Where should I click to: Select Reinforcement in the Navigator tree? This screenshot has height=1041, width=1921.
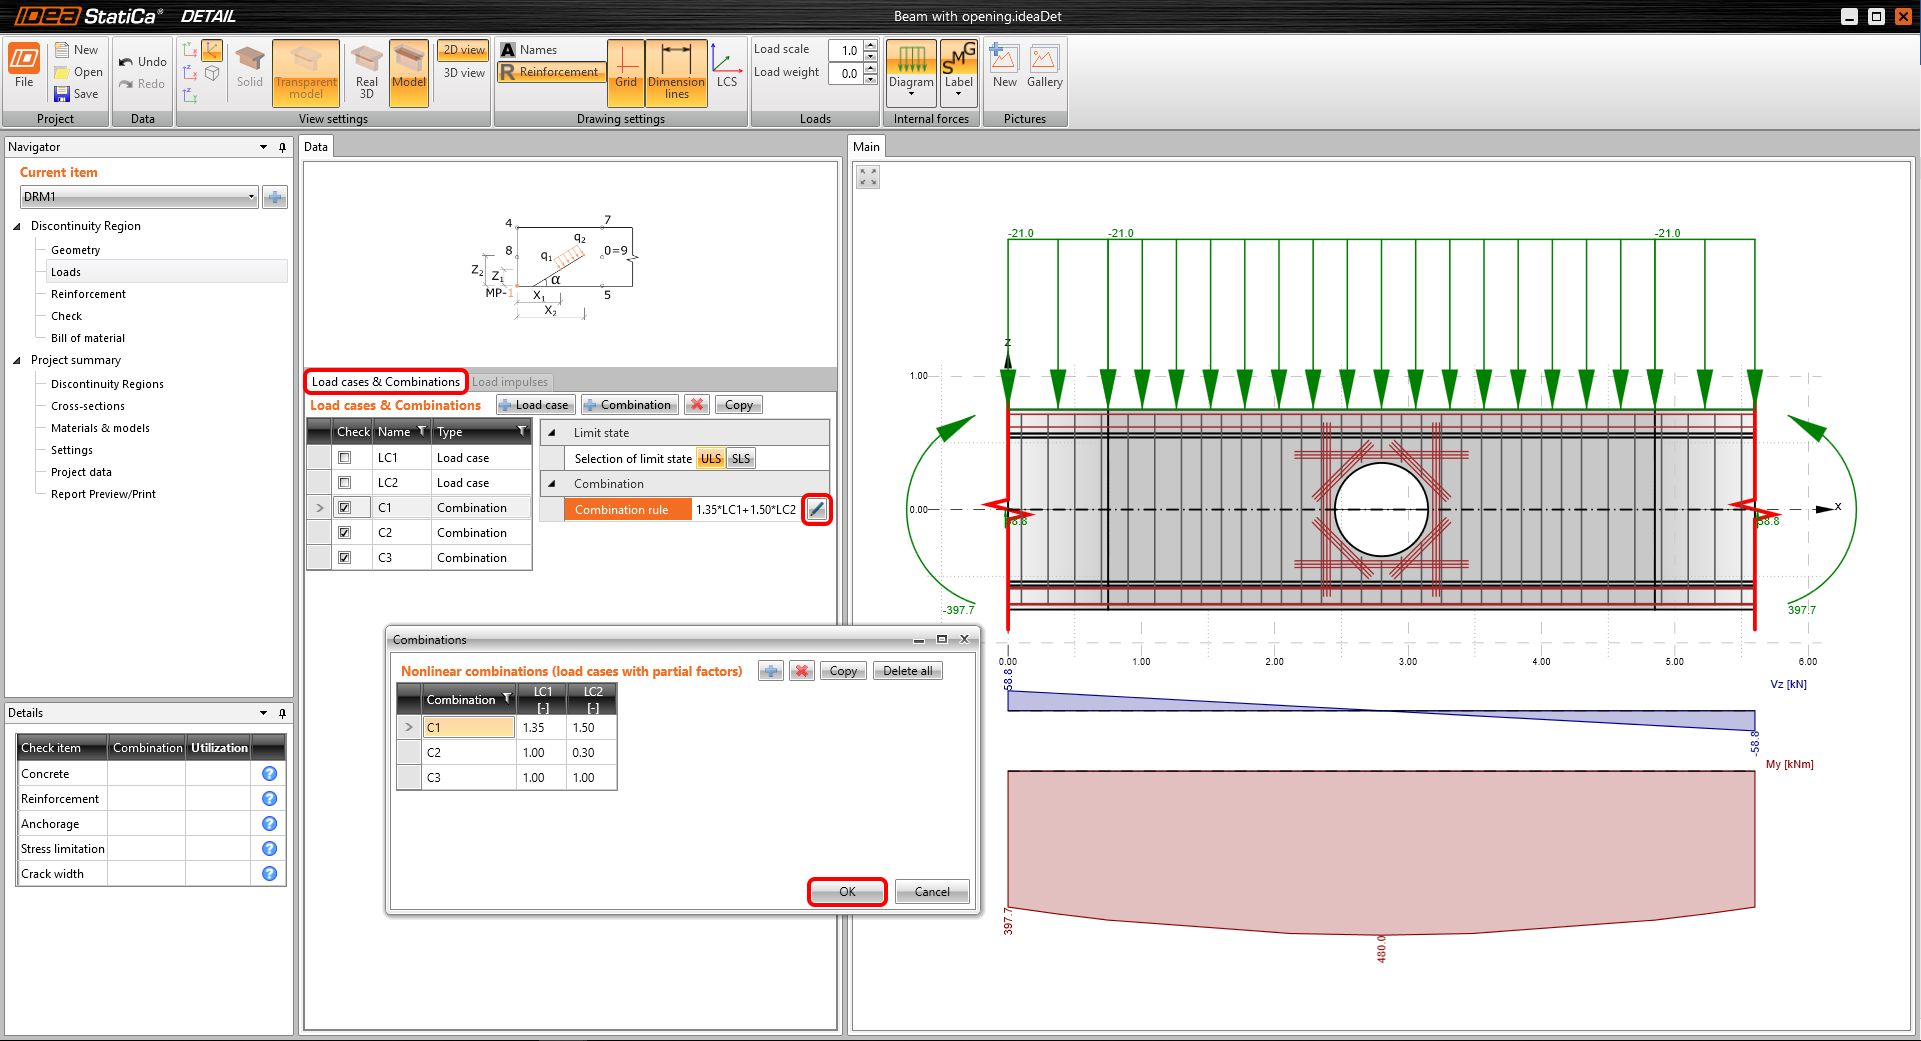tap(88, 294)
